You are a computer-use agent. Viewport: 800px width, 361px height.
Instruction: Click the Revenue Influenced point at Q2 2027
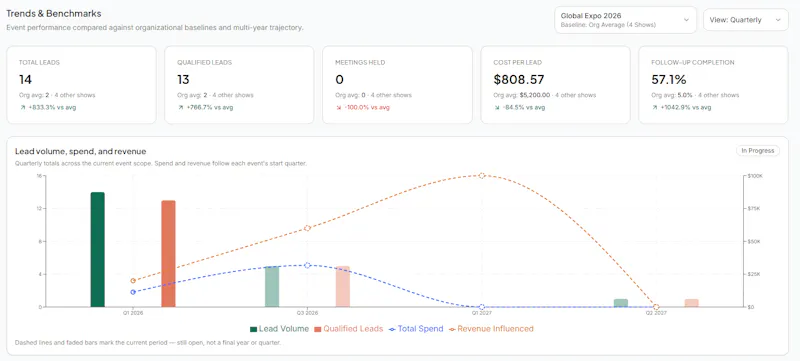coord(656,307)
